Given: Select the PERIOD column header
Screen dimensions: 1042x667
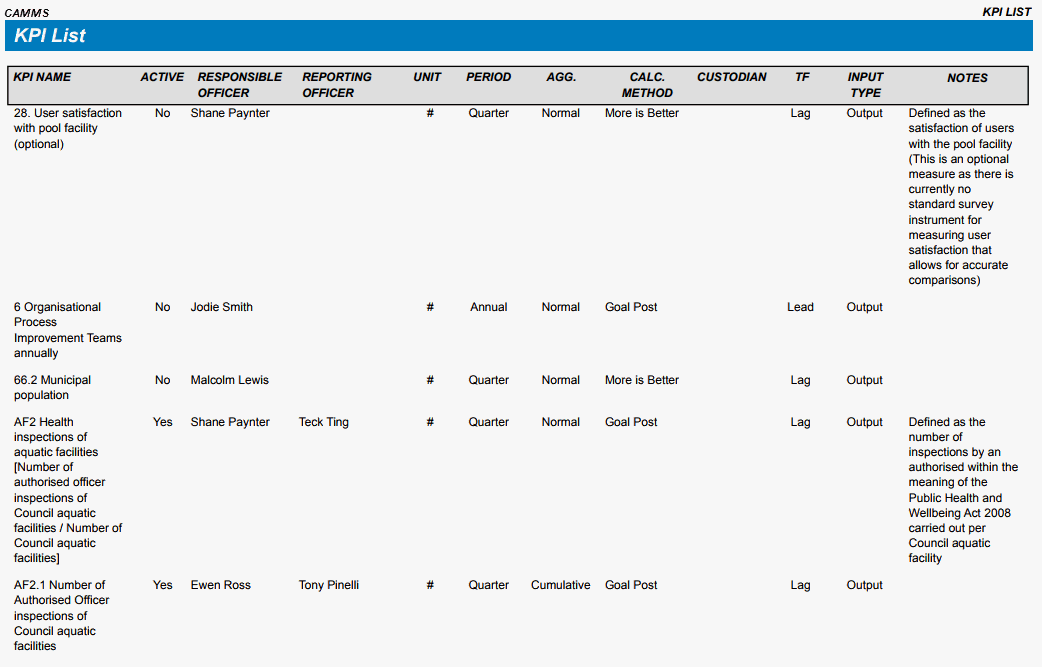Looking at the screenshot, I should (488, 77).
